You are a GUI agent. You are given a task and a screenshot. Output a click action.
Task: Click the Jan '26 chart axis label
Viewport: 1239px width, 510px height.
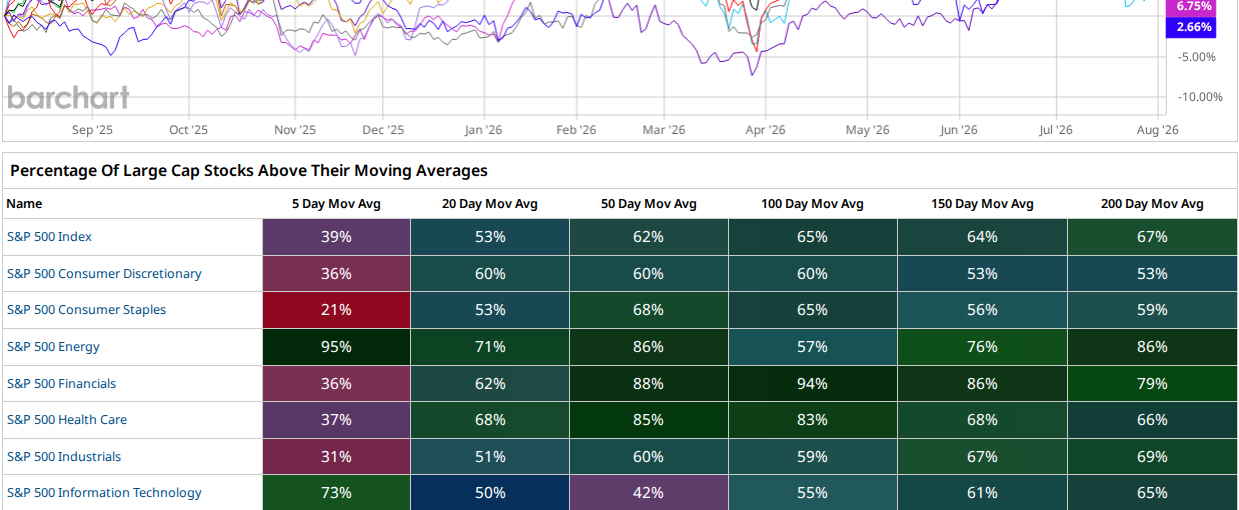(x=483, y=130)
